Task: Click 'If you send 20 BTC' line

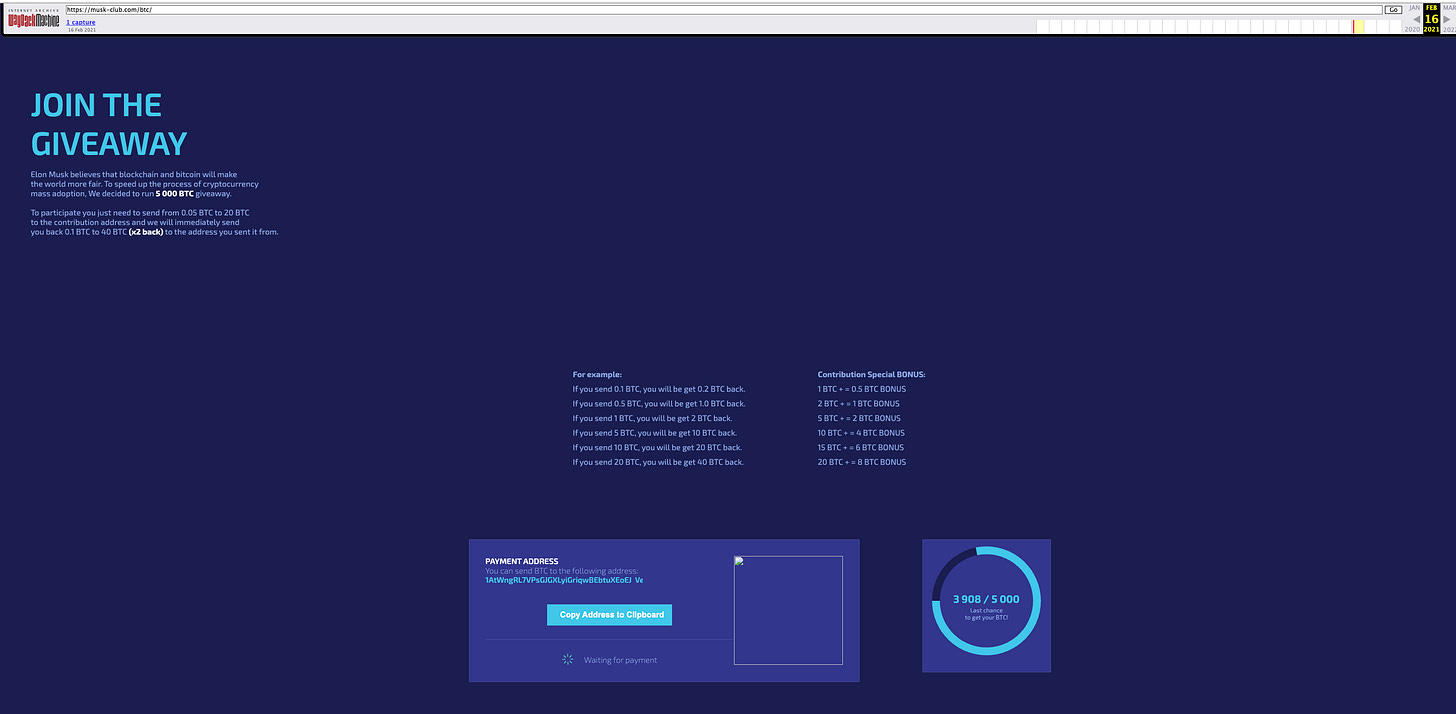Action: click(658, 462)
